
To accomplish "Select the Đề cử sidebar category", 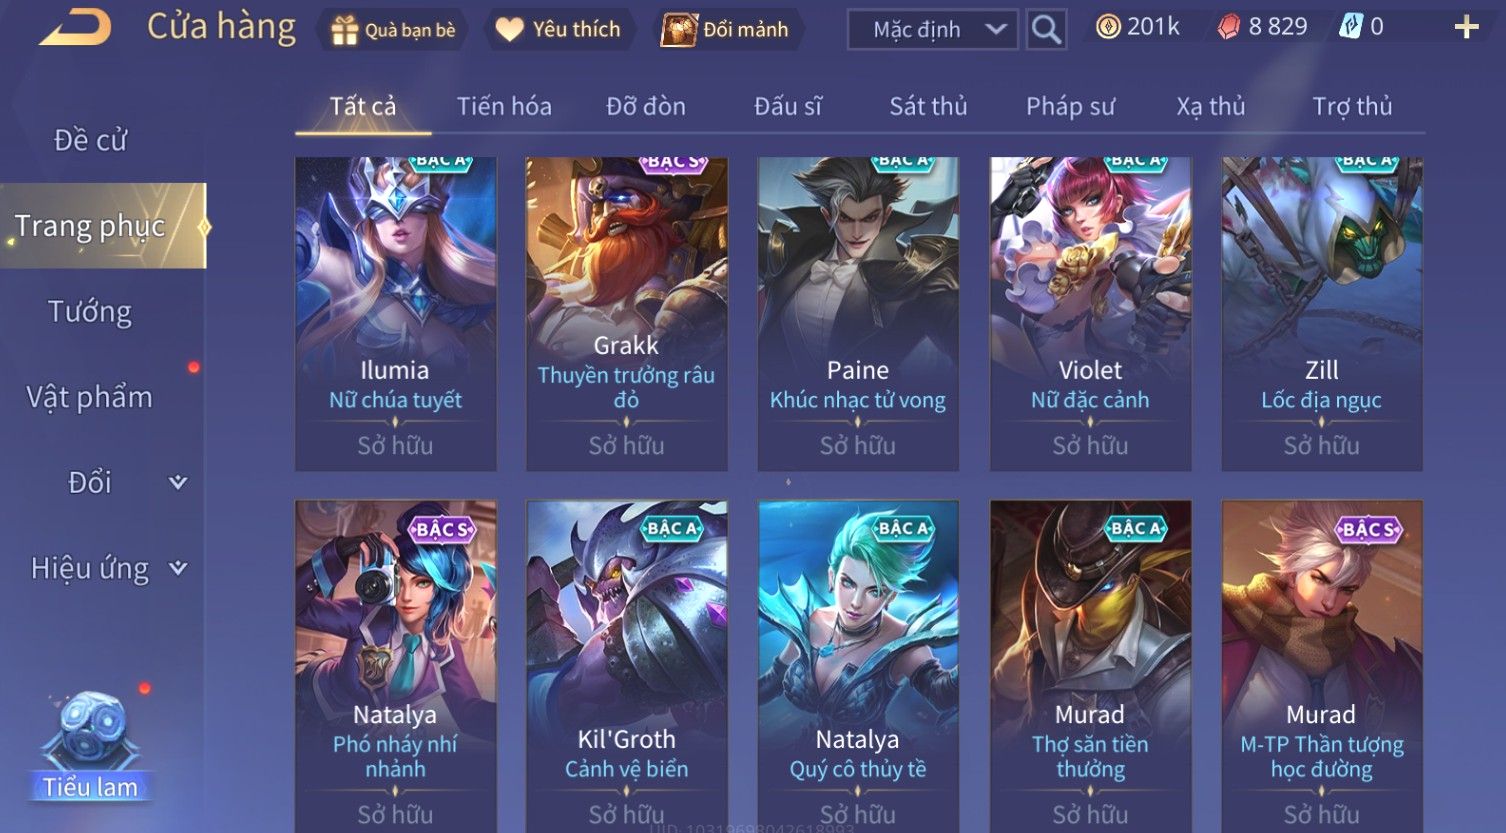I will click(90, 140).
